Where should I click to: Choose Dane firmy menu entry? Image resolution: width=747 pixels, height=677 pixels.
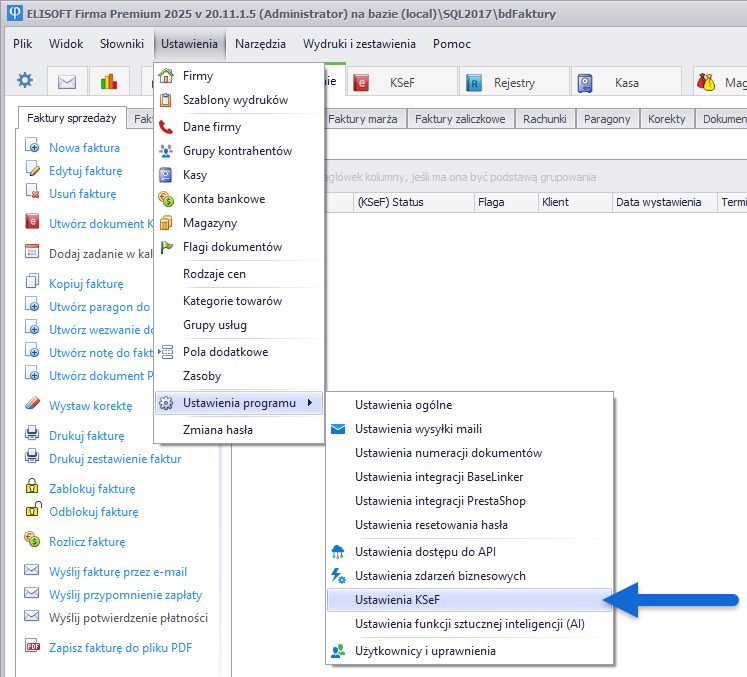click(x=211, y=127)
